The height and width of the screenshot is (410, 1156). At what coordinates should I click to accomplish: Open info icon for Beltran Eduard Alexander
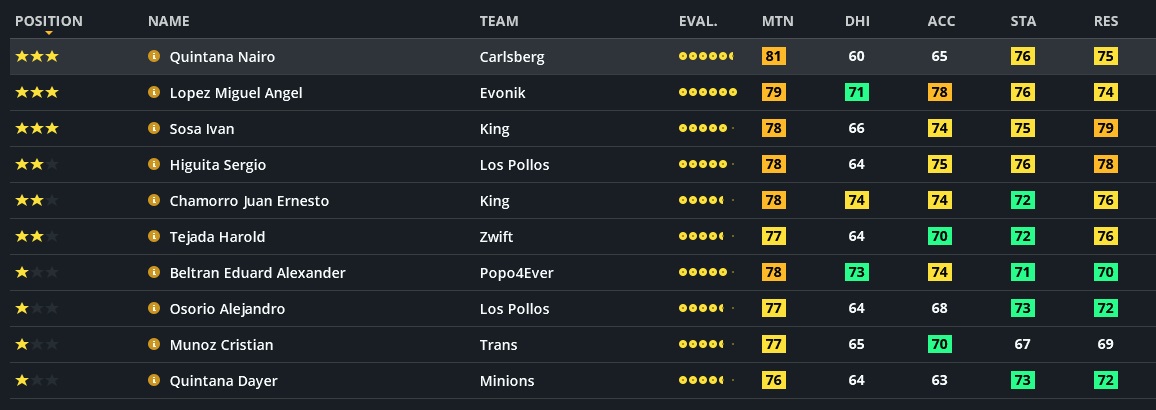154,273
